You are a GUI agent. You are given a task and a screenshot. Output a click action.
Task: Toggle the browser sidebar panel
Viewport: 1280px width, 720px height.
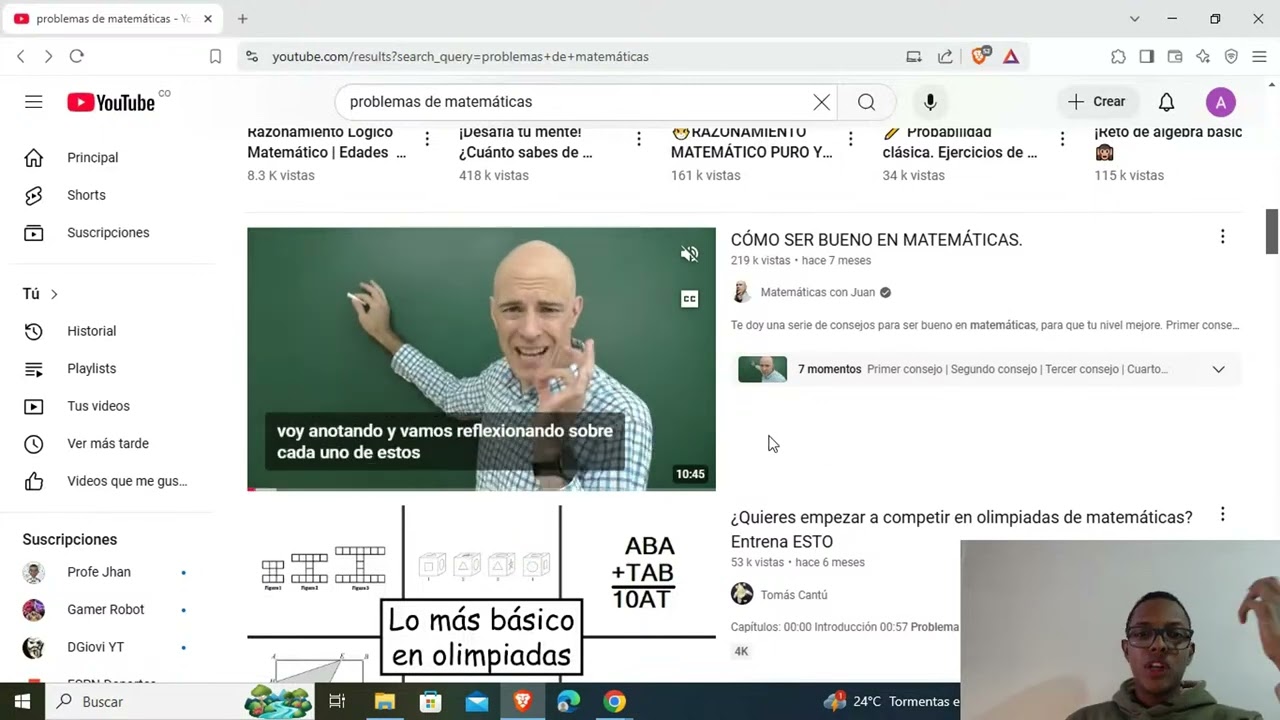(x=1147, y=57)
